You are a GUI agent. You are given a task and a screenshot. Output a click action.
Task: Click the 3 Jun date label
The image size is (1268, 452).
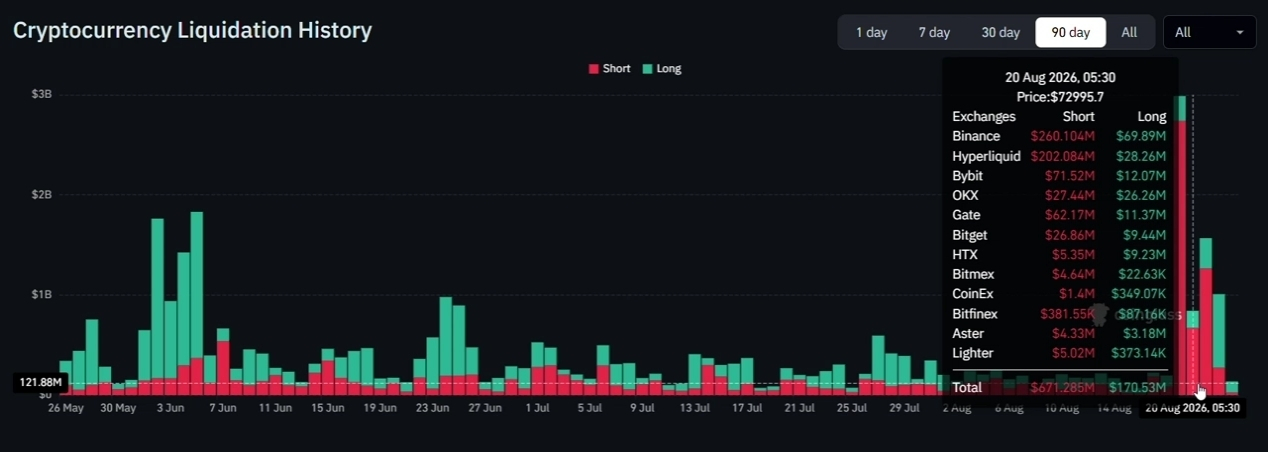[x=170, y=408]
